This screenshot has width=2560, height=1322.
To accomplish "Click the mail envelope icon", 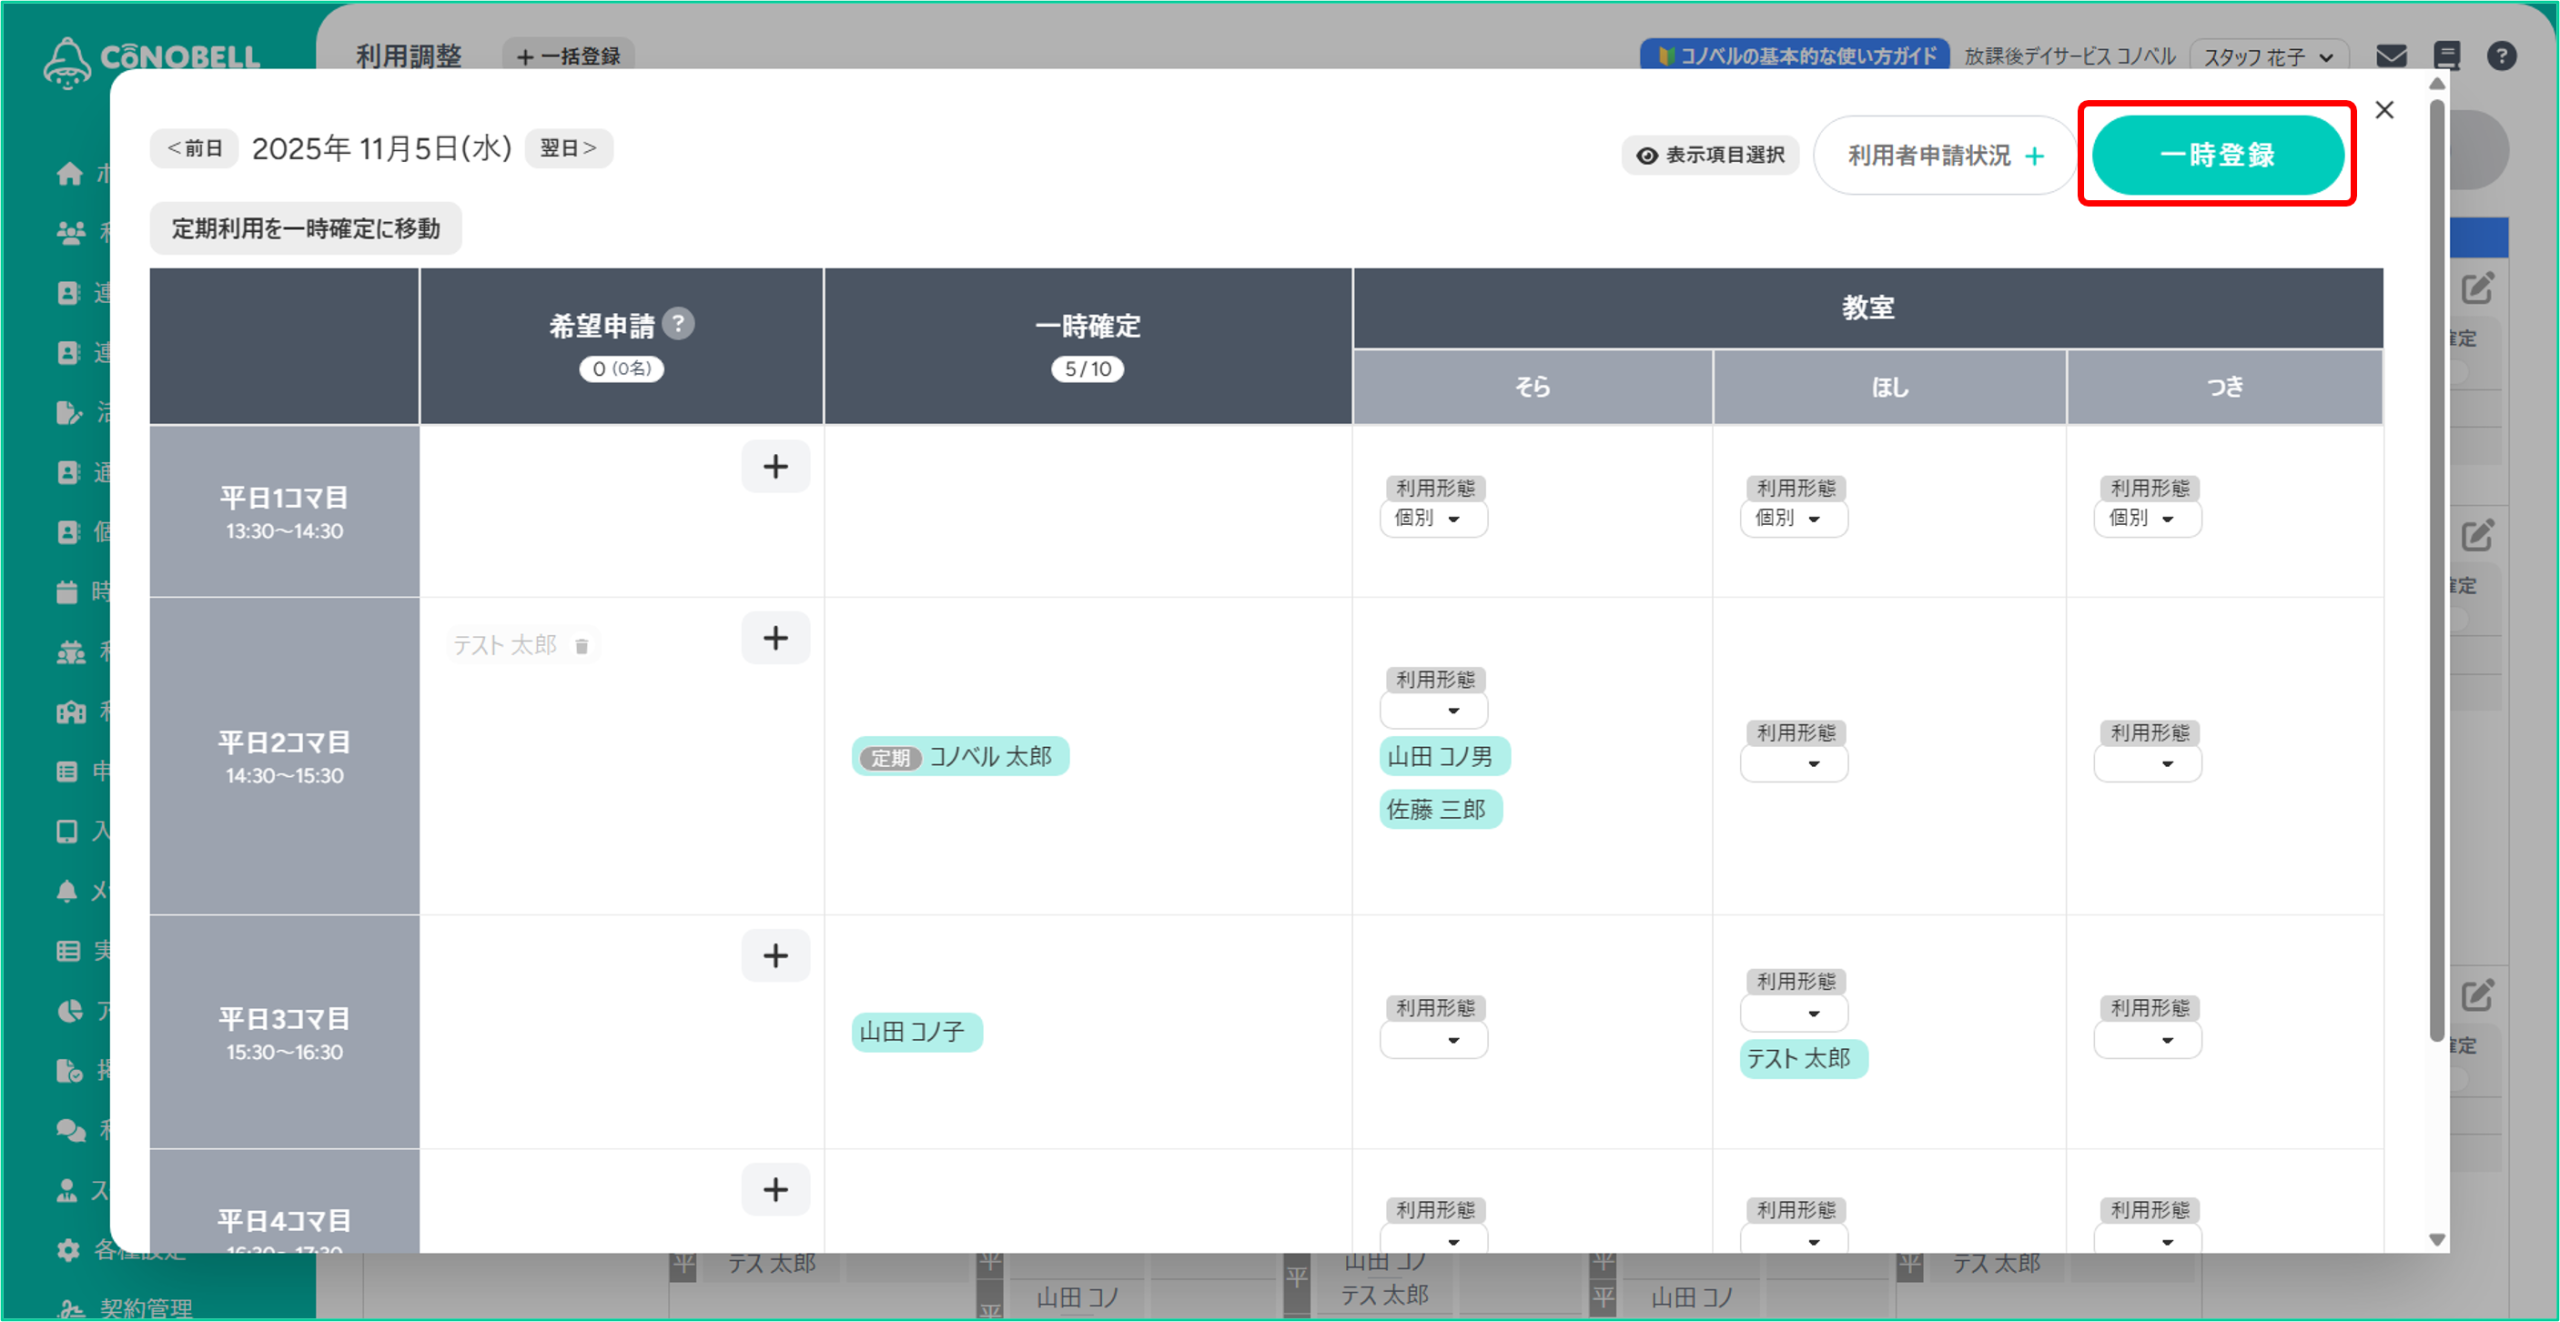I will (2390, 56).
